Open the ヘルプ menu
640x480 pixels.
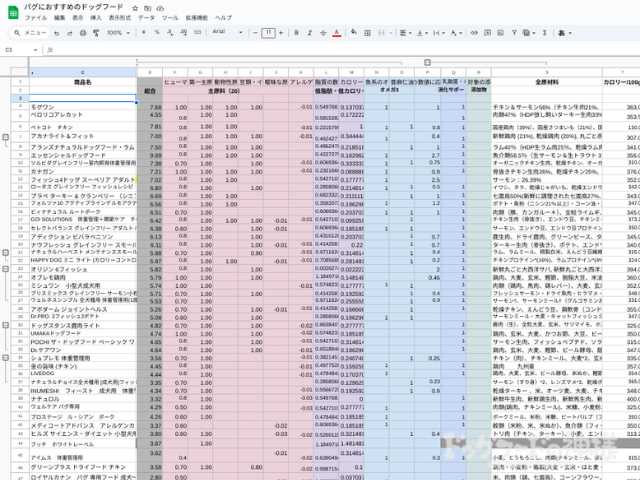point(223,18)
